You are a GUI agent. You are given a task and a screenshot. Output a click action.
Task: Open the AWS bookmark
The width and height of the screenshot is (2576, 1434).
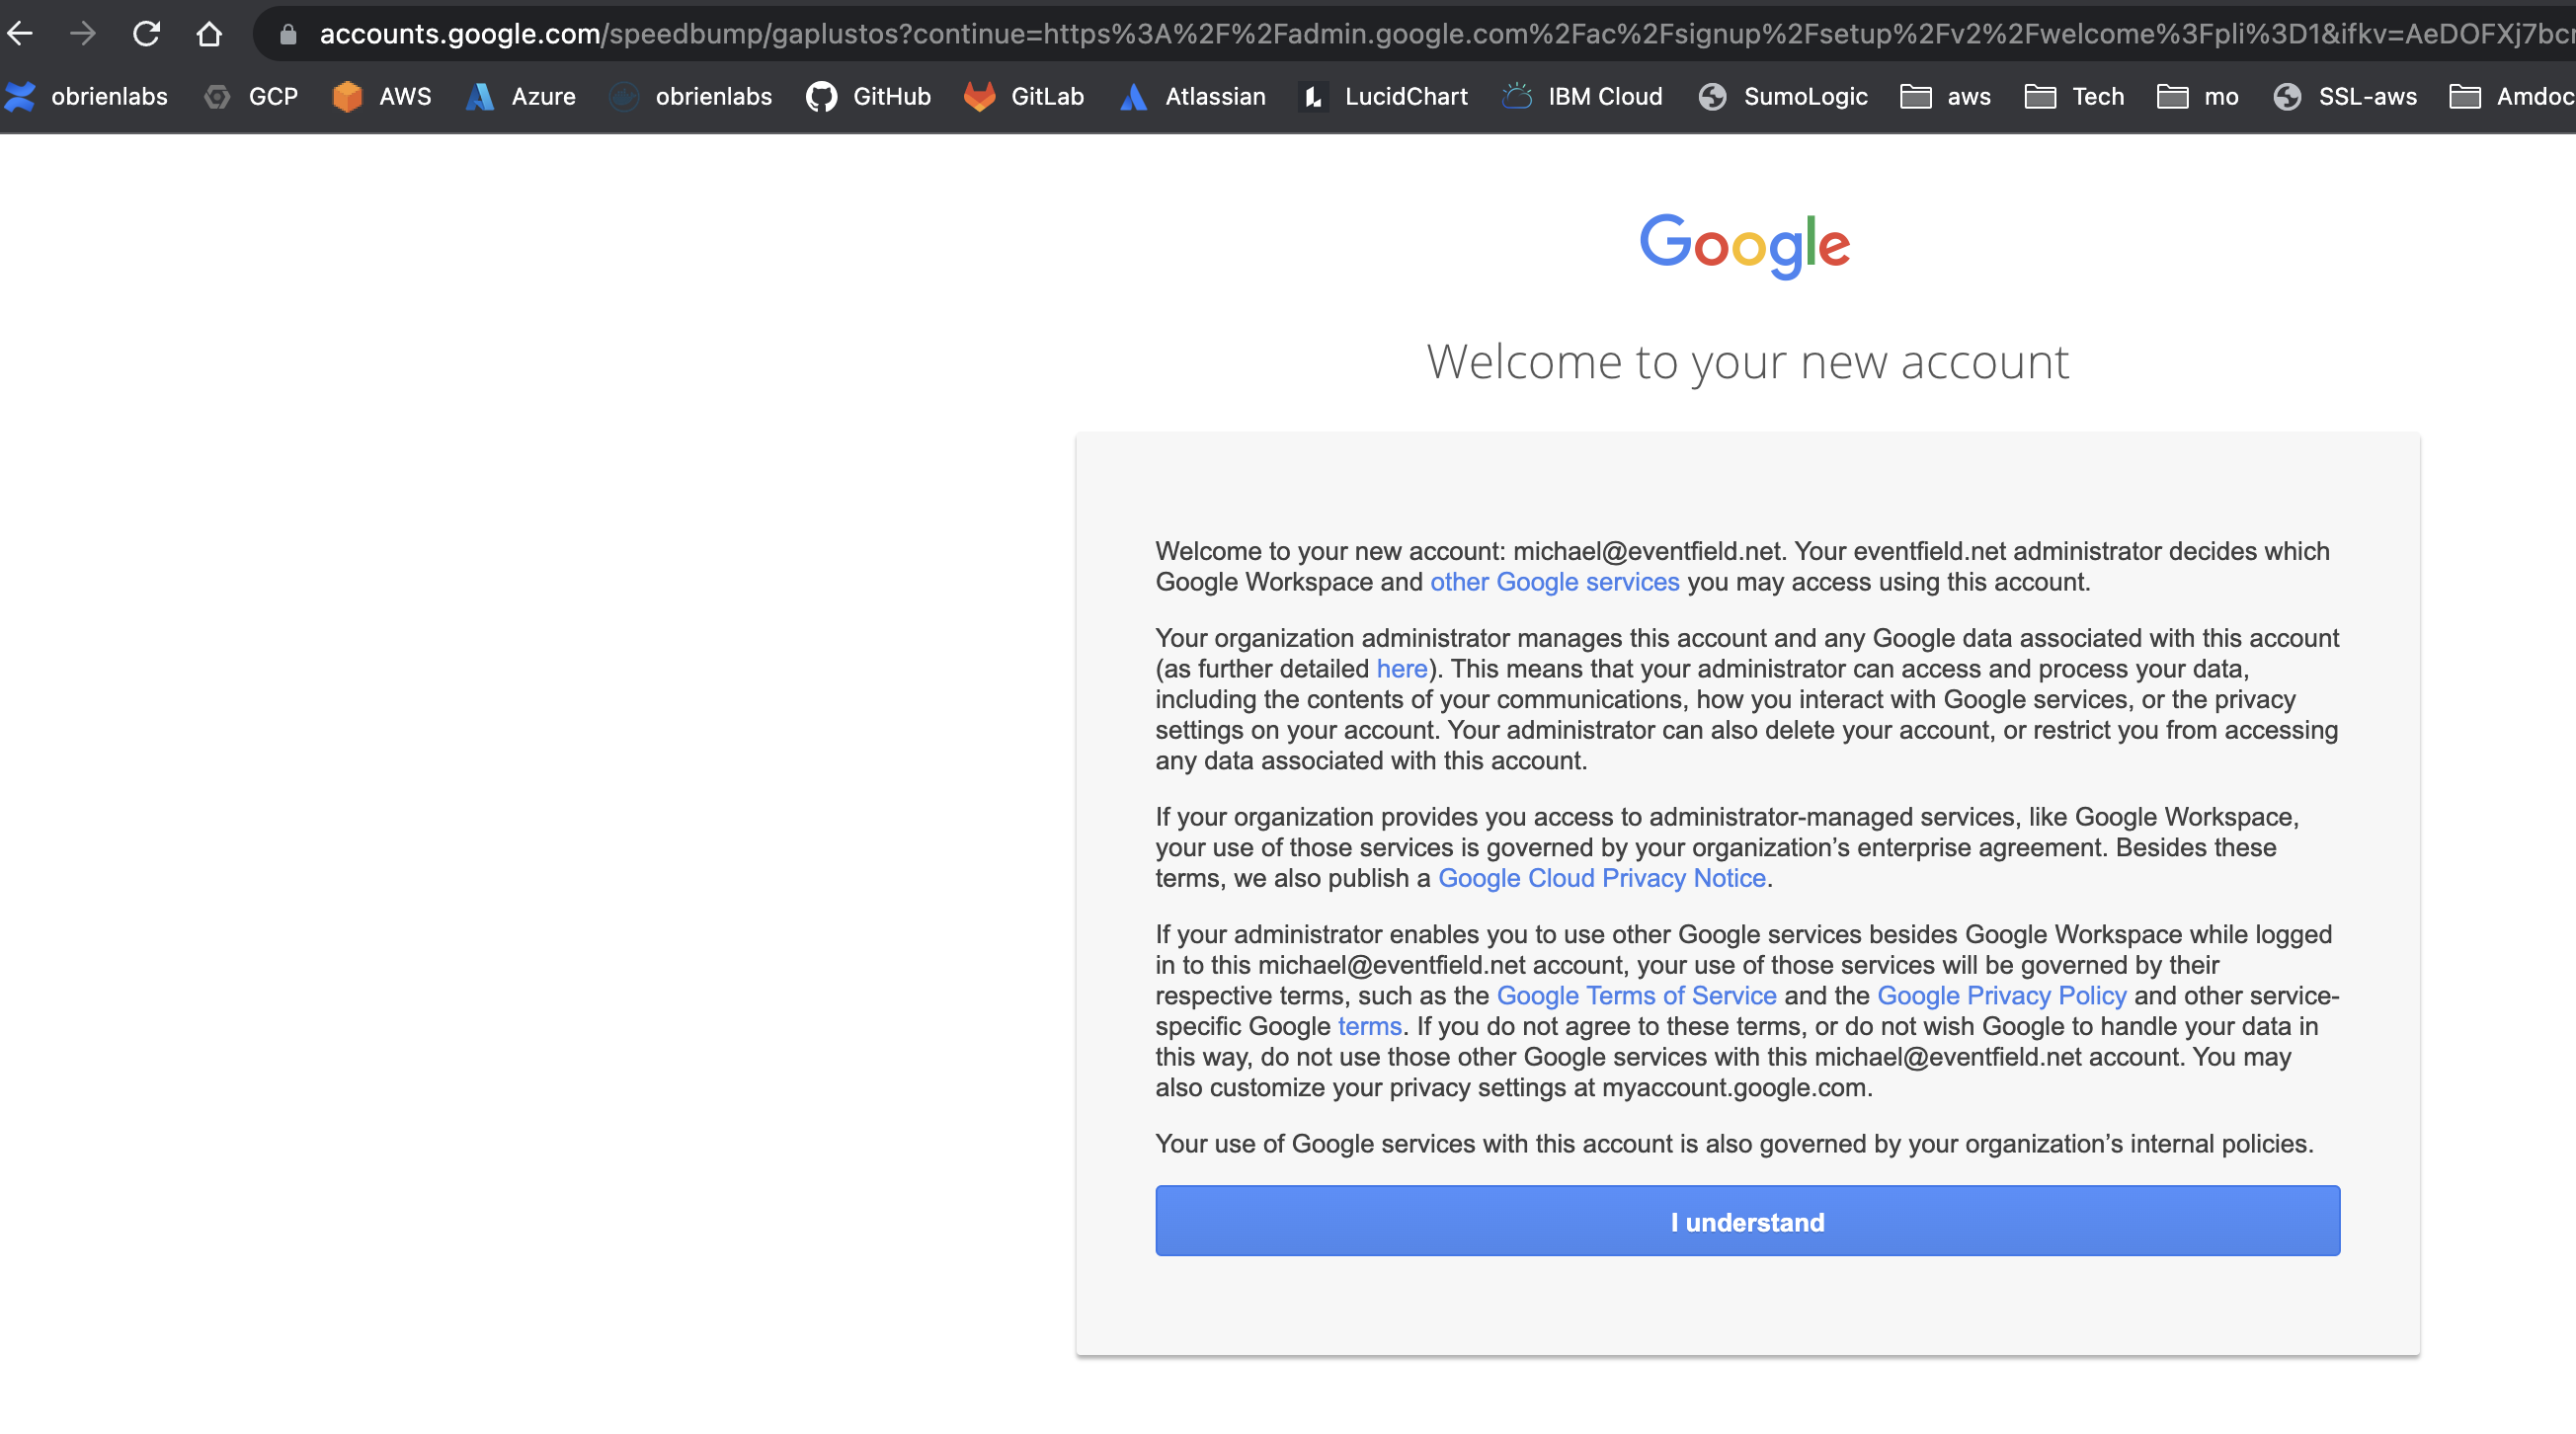(x=381, y=96)
